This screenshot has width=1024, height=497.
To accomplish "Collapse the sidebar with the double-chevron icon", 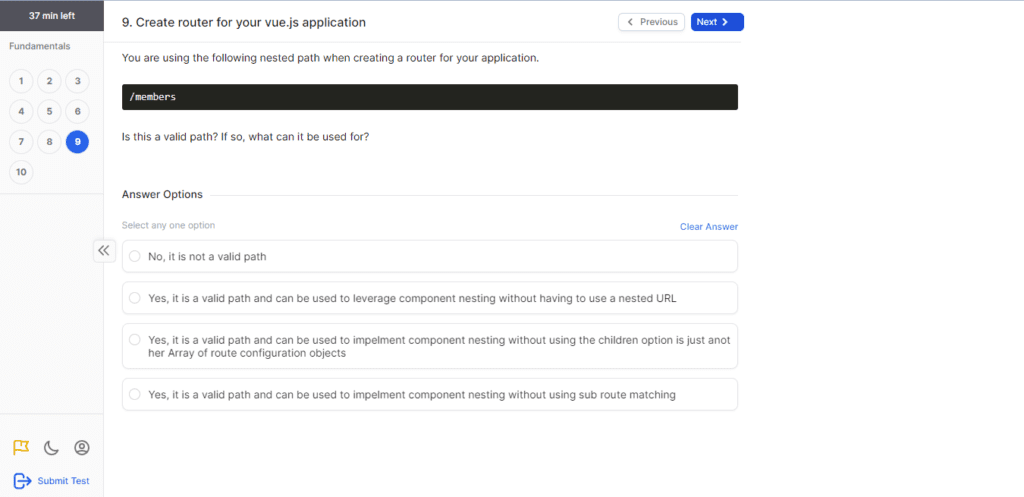I will (104, 251).
